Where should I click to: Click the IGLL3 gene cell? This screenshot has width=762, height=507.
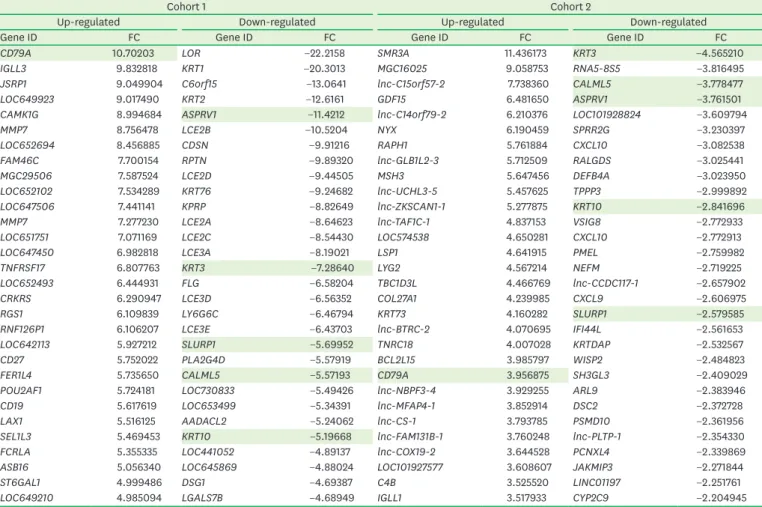click(x=13, y=69)
